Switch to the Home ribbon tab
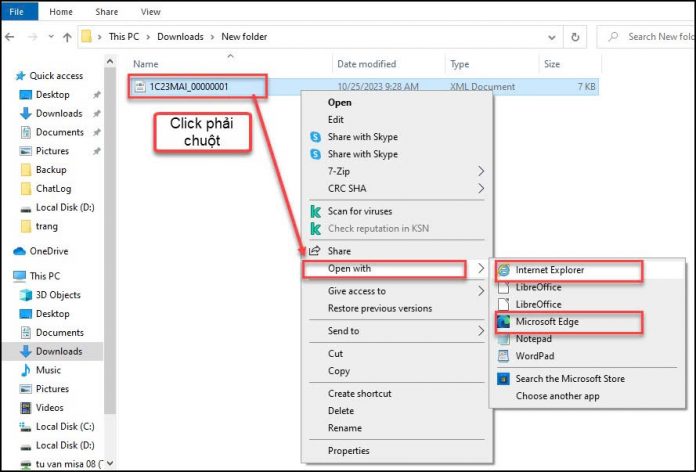Viewport: 696px width, 472px height. click(x=61, y=12)
